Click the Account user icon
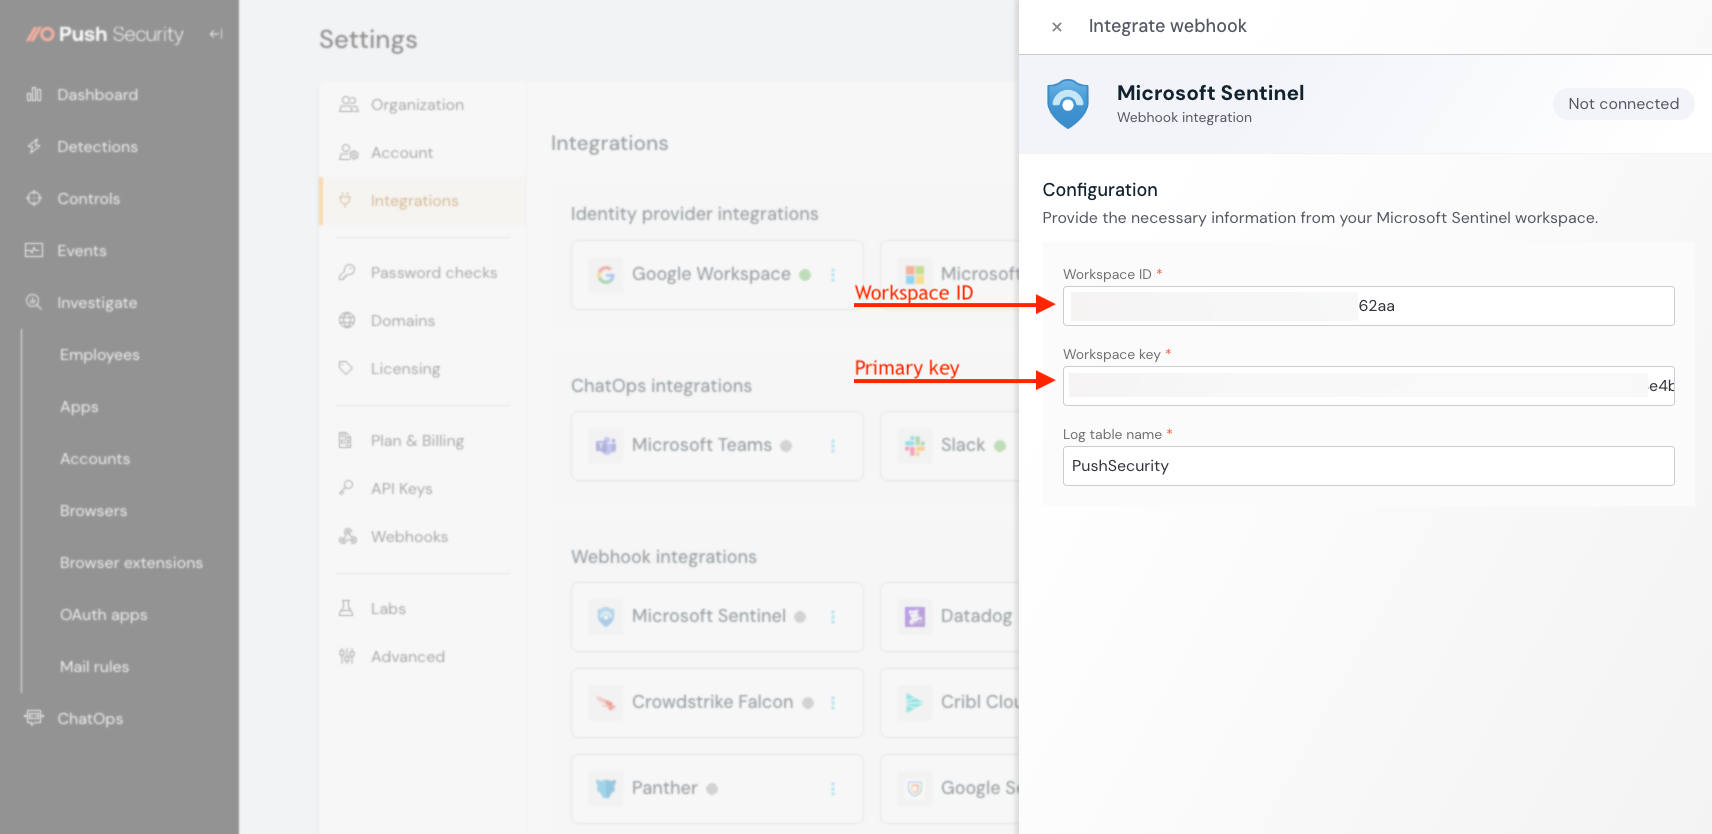1712x834 pixels. pyautogui.click(x=348, y=152)
